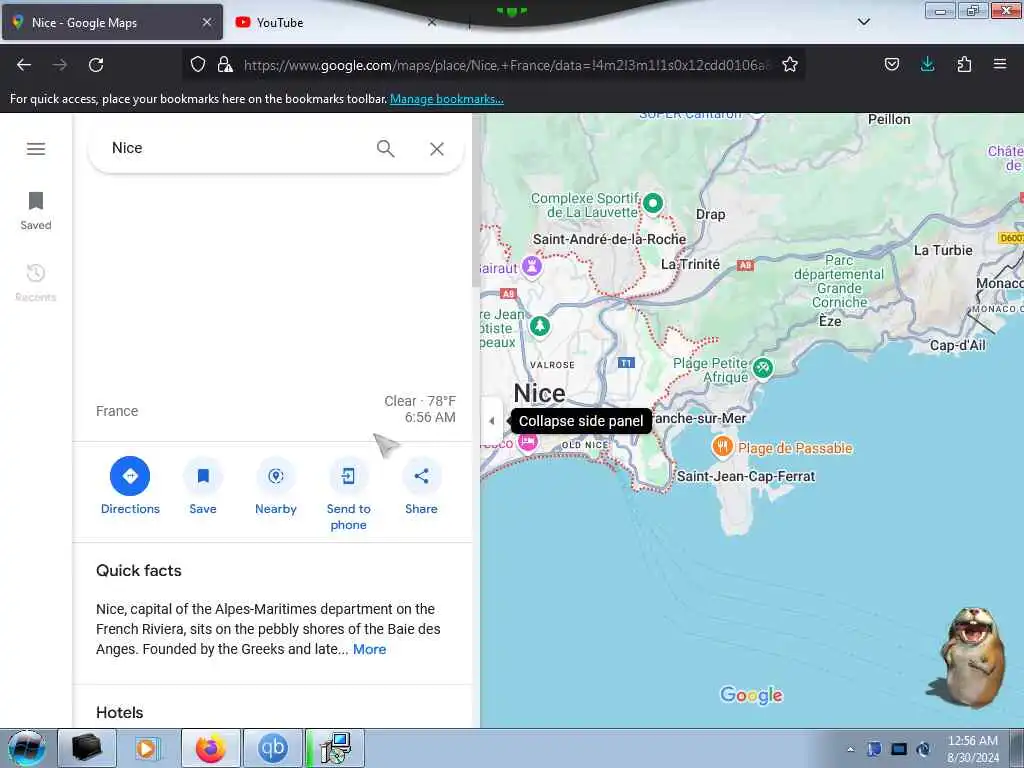Open the Google Maps hamburger menu
The height and width of the screenshot is (768, 1024).
coord(36,149)
